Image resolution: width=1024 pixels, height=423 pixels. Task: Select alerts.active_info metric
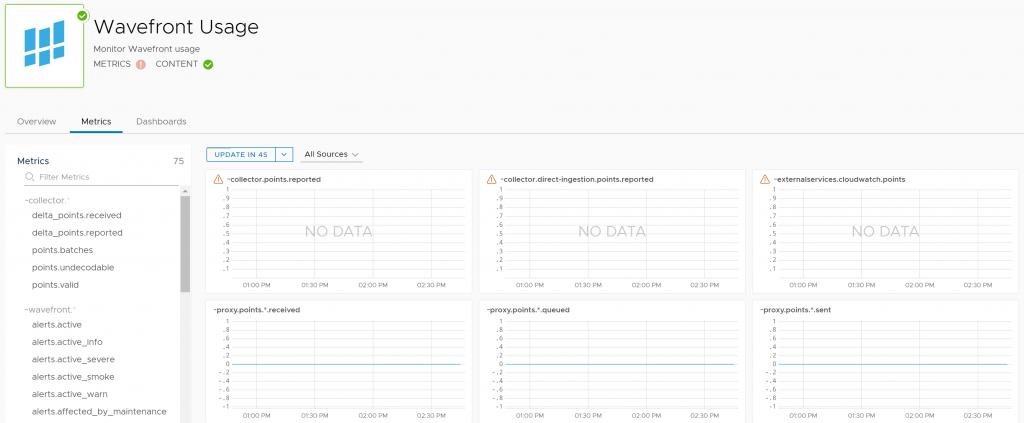tap(67, 342)
